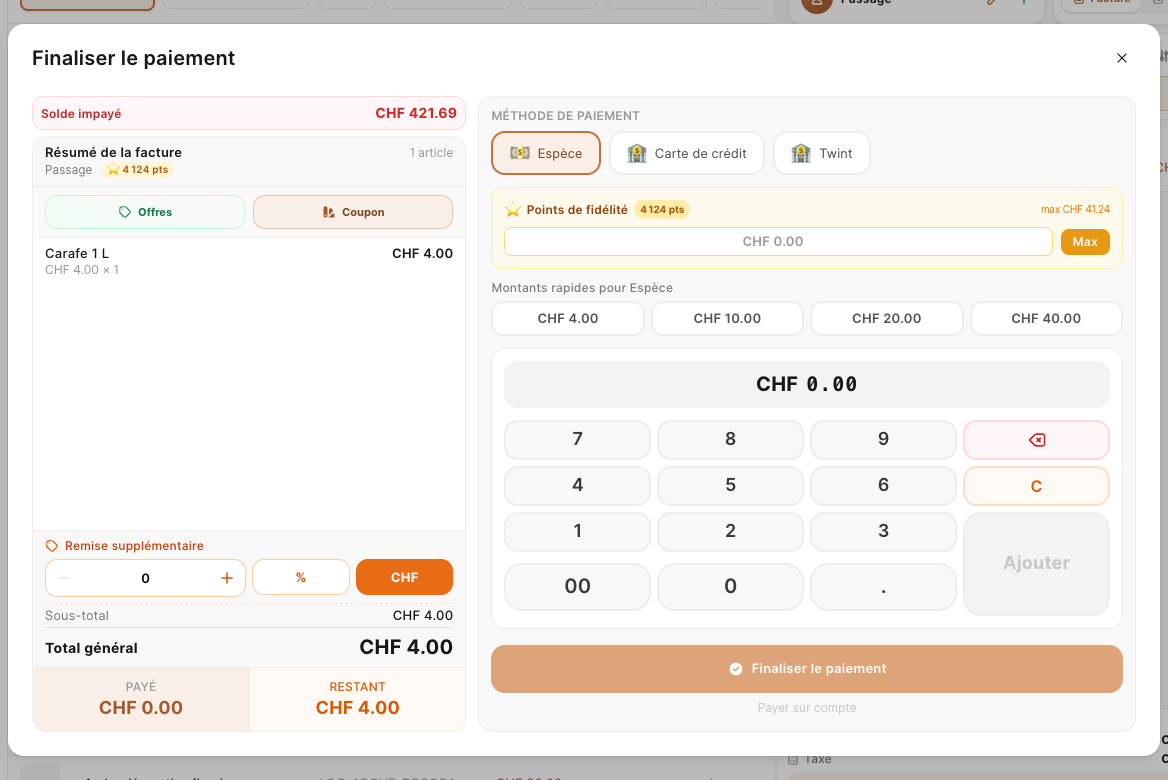The image size is (1168, 780).
Task: Close the Finaliser le paiement dialog
Action: pos(1121,58)
